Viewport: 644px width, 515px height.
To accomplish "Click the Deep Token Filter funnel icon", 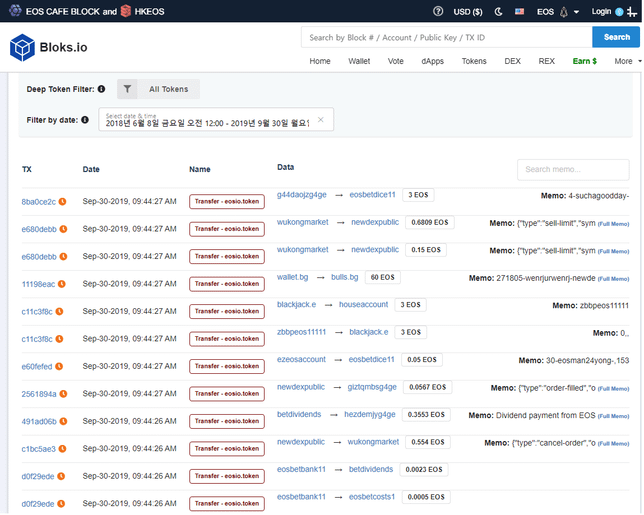I will coord(127,89).
